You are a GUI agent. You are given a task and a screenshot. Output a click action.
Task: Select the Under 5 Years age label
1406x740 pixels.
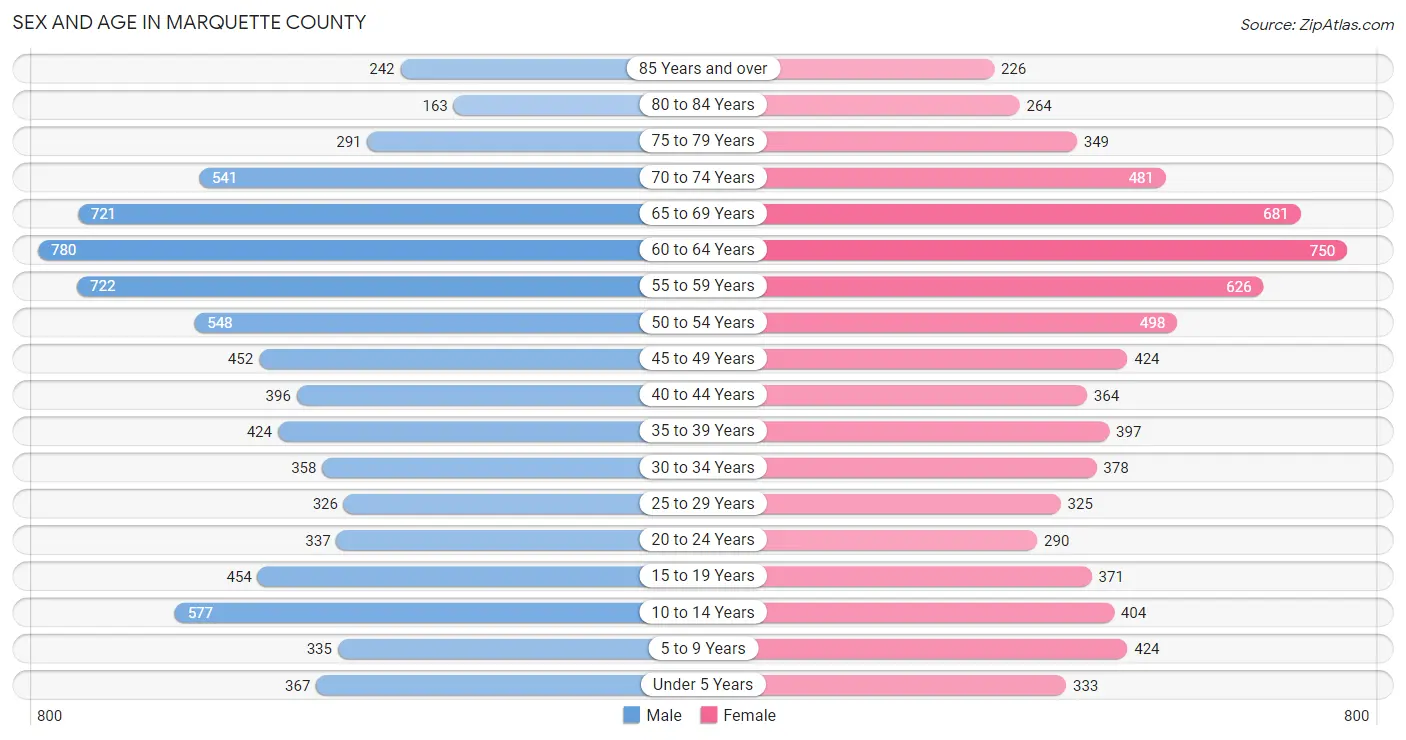tap(703, 685)
